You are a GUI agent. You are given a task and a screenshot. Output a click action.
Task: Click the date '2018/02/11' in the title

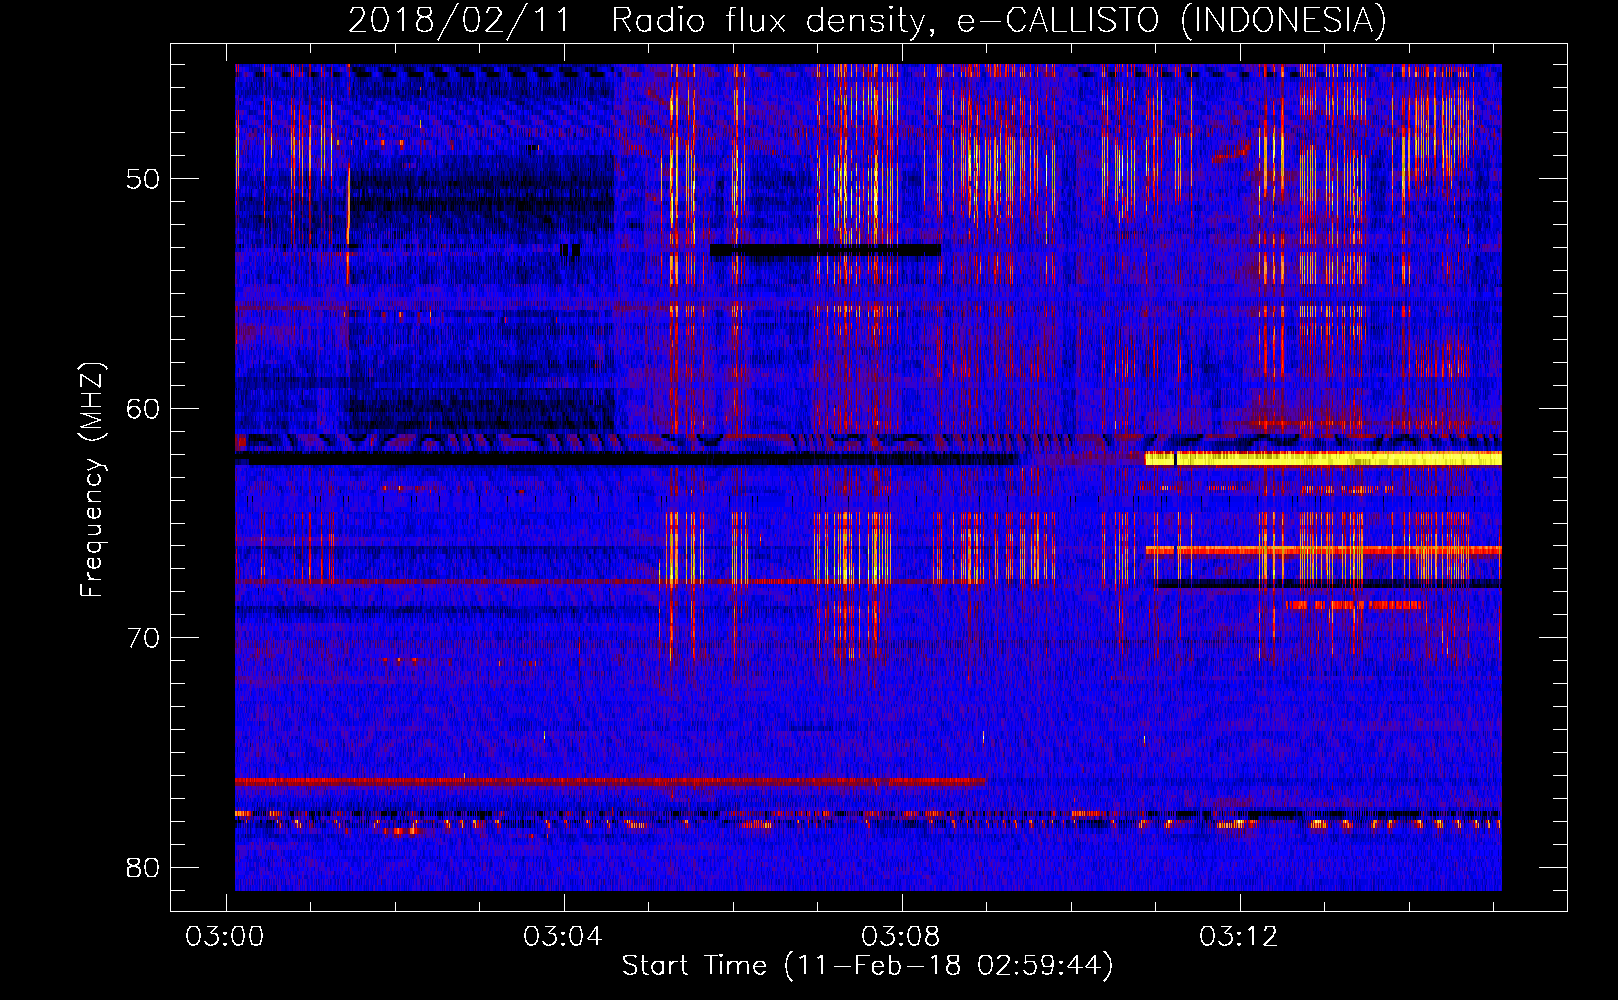click(459, 20)
